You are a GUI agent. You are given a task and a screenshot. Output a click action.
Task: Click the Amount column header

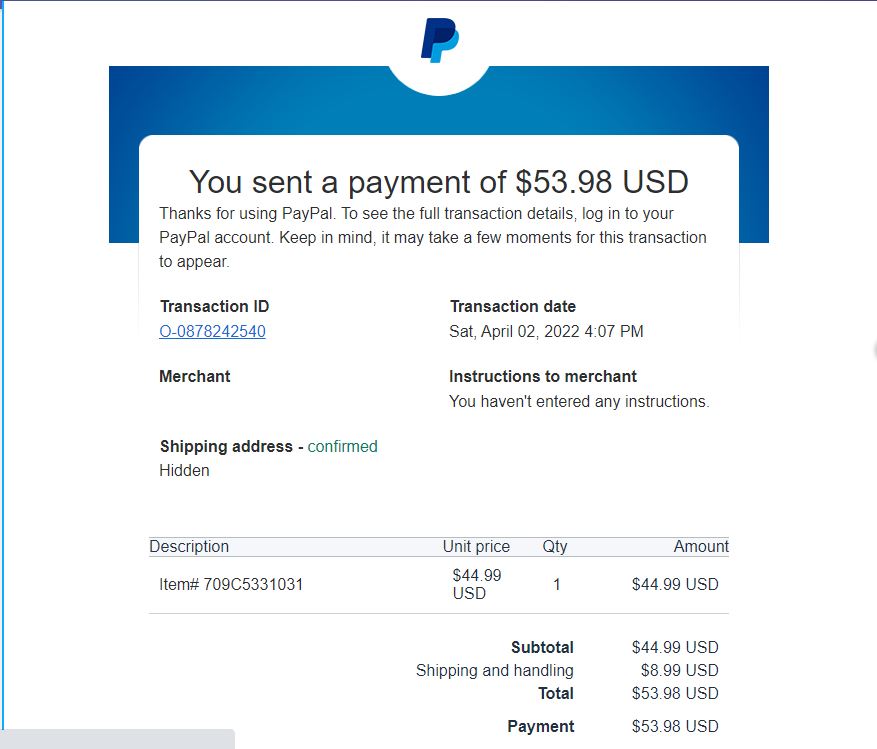[x=701, y=547]
